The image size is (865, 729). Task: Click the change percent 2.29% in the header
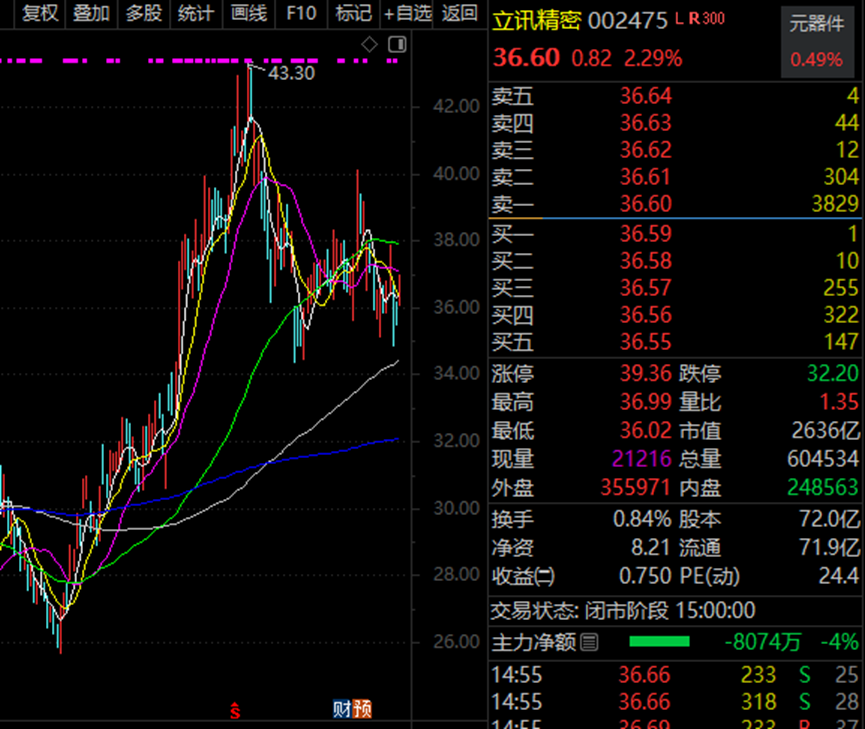(x=653, y=58)
